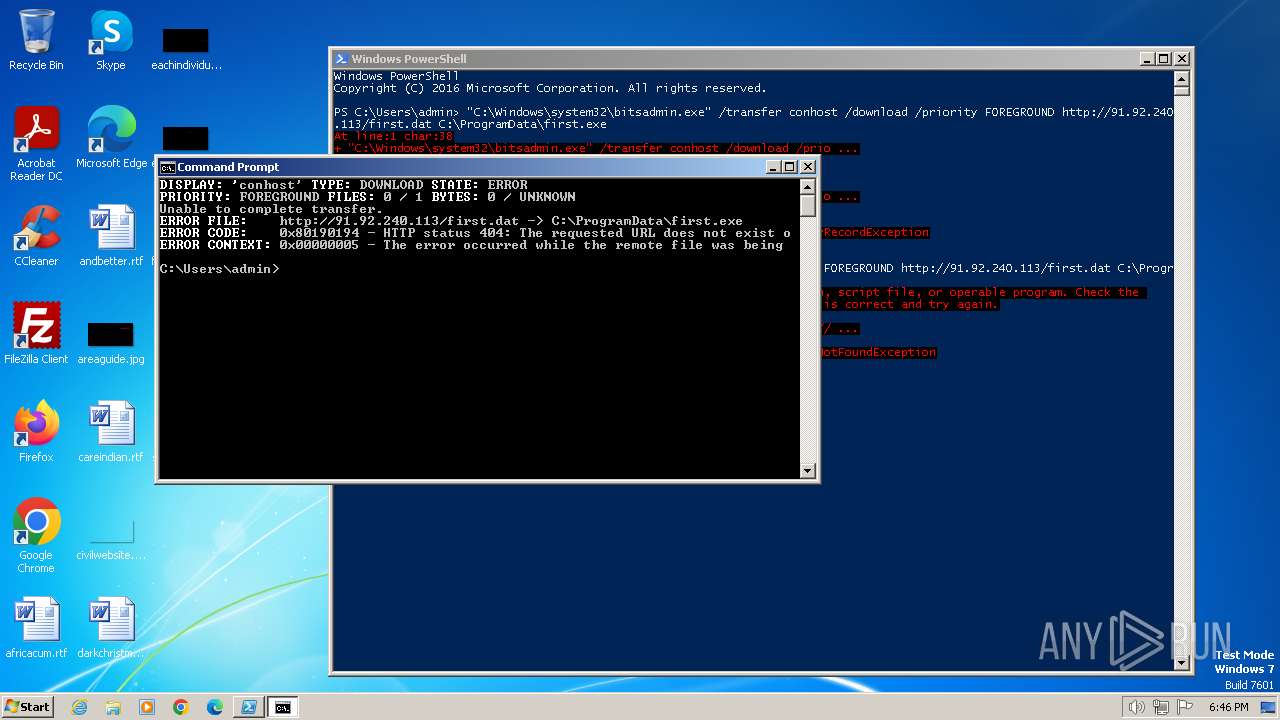Click the ERROR CODE 0x80190194 line
This screenshot has height=720, width=1280.
tap(475, 233)
